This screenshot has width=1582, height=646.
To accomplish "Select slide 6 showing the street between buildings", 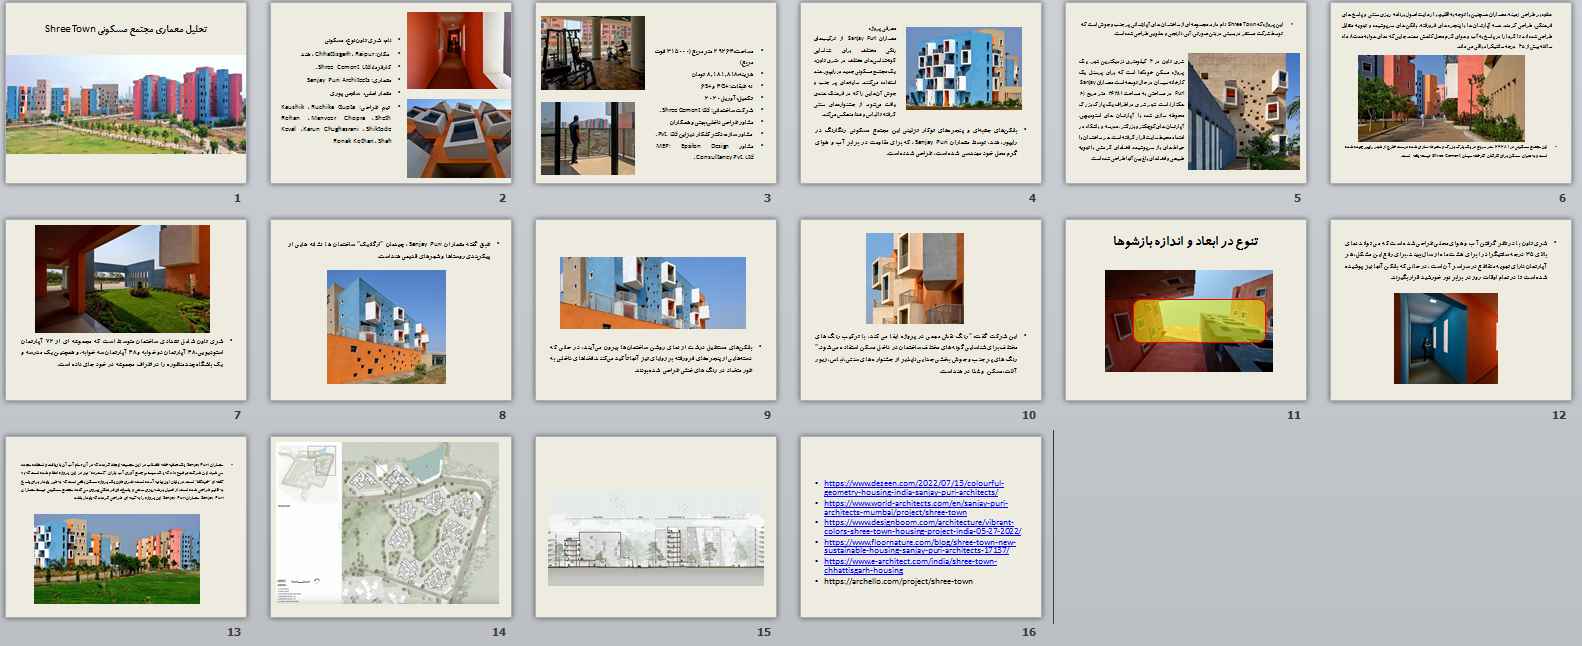I will pos(1450,93).
